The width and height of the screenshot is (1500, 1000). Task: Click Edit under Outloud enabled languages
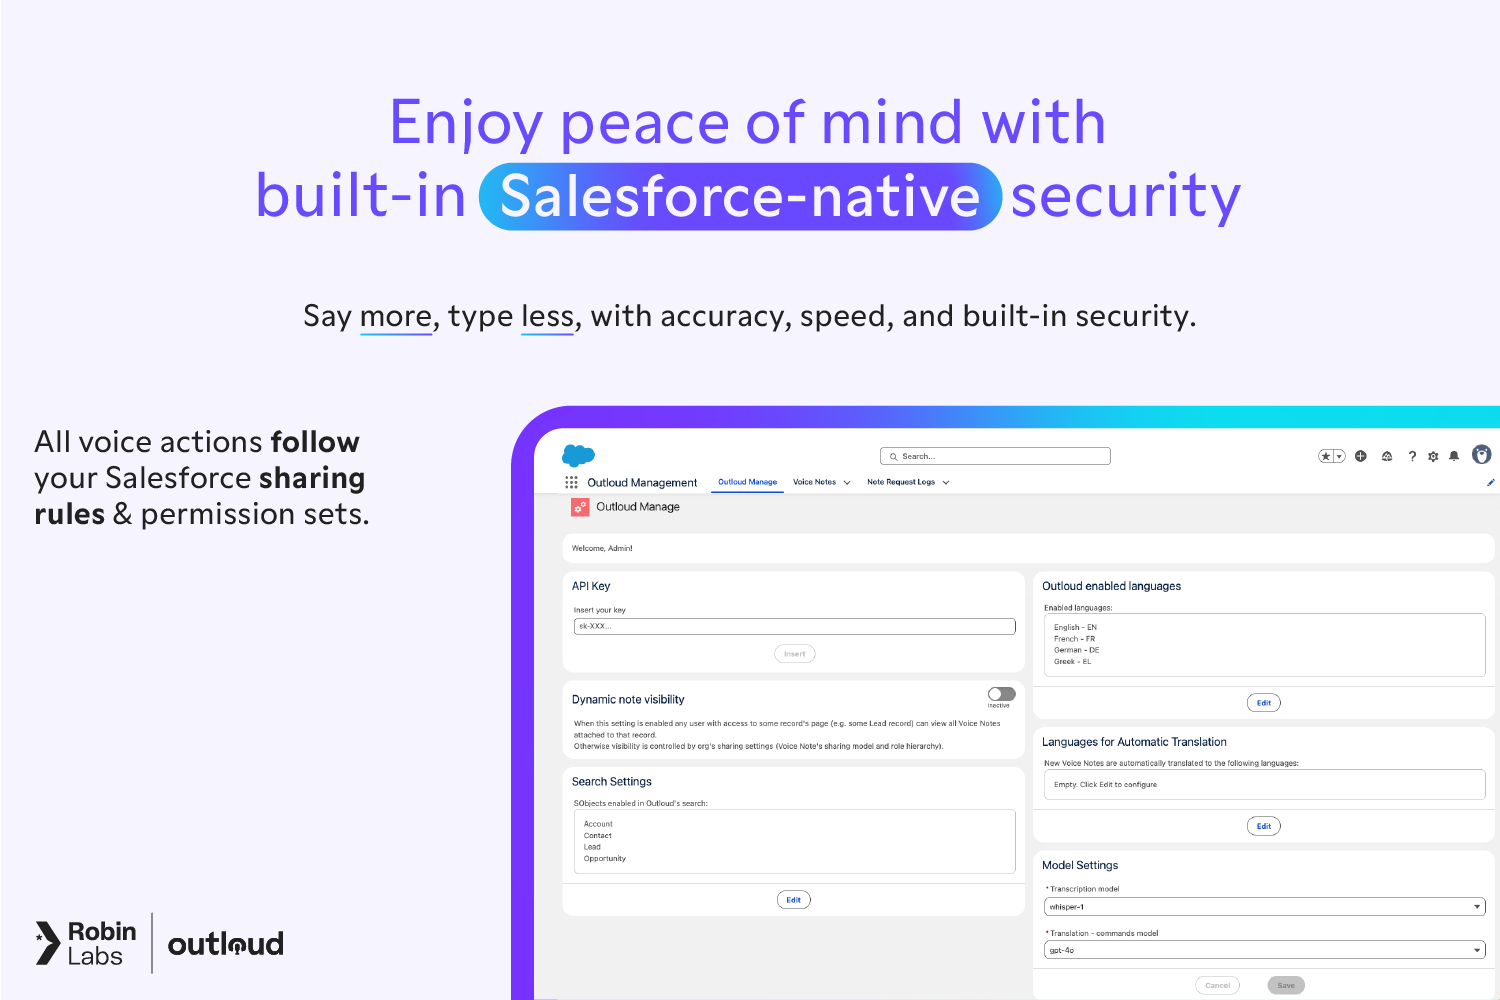1264,703
